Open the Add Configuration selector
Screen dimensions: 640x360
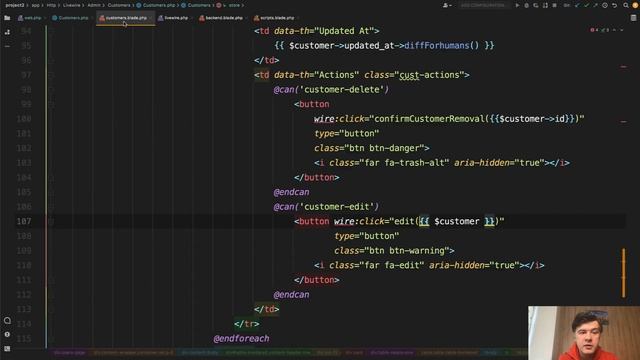tap(483, 5)
